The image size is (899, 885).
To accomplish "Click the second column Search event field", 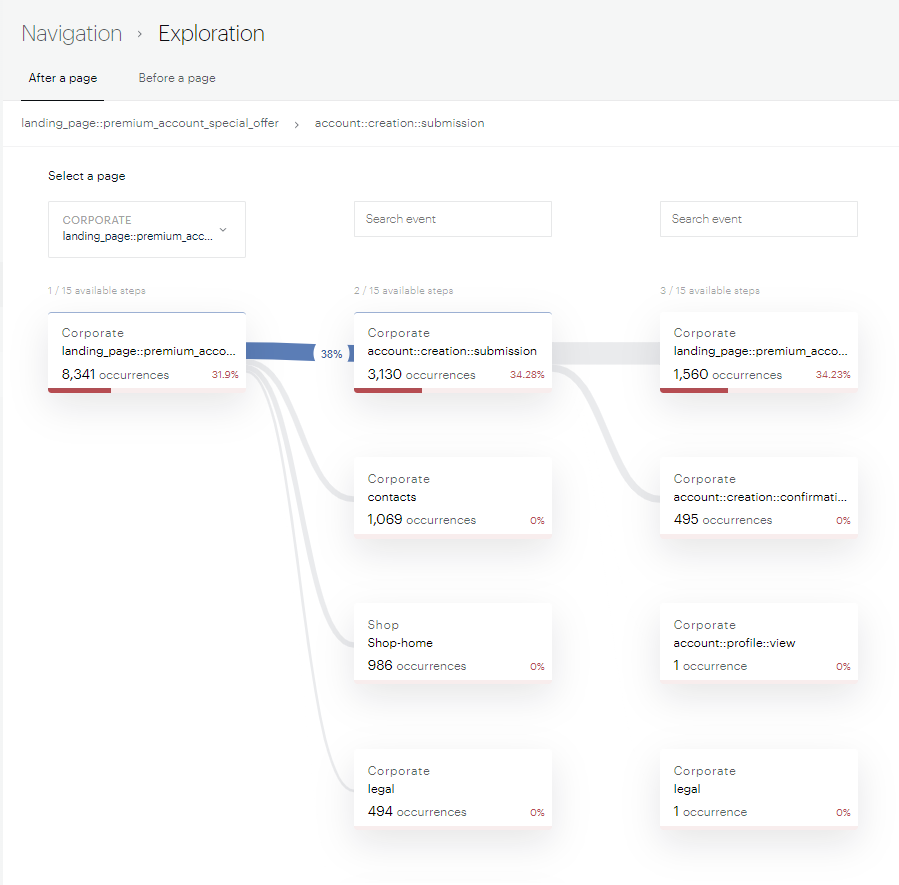I will (452, 219).
